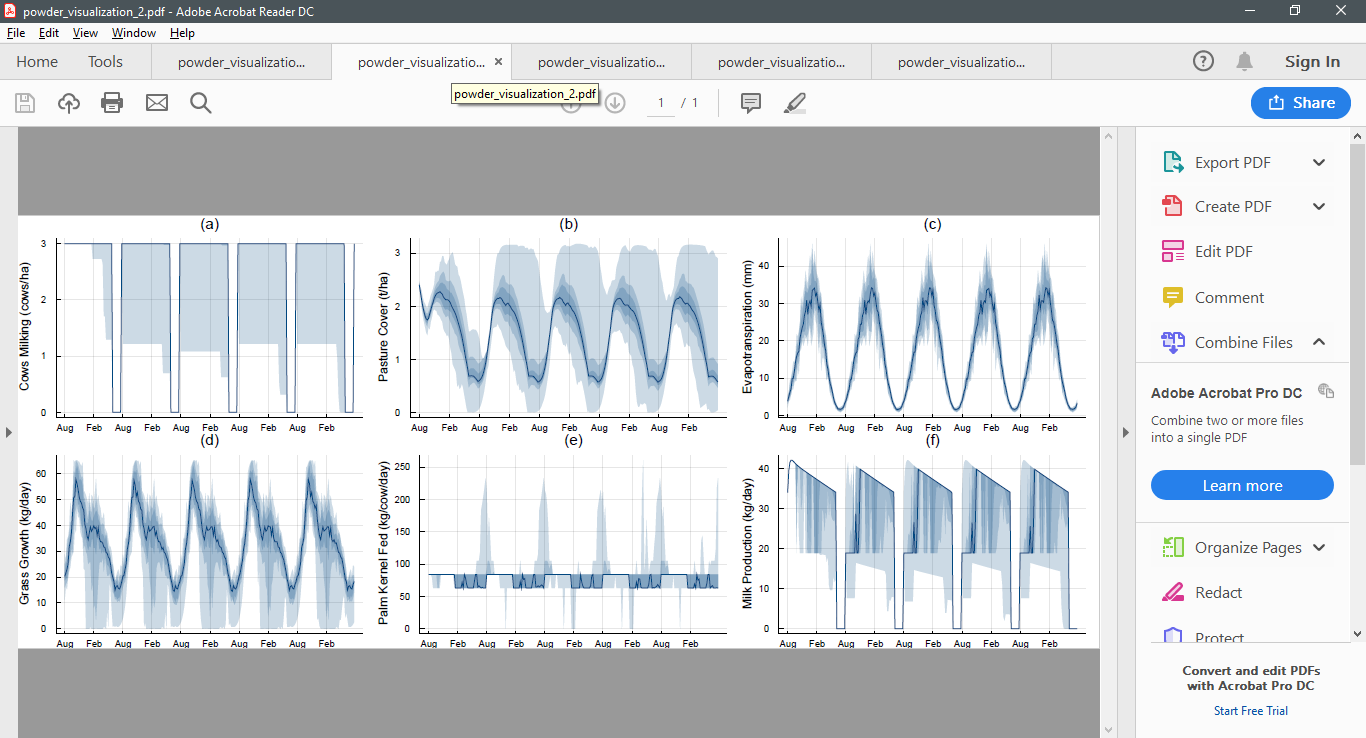The height and width of the screenshot is (738, 1366).
Task: Open the Find text magnifier icon
Action: (x=201, y=103)
